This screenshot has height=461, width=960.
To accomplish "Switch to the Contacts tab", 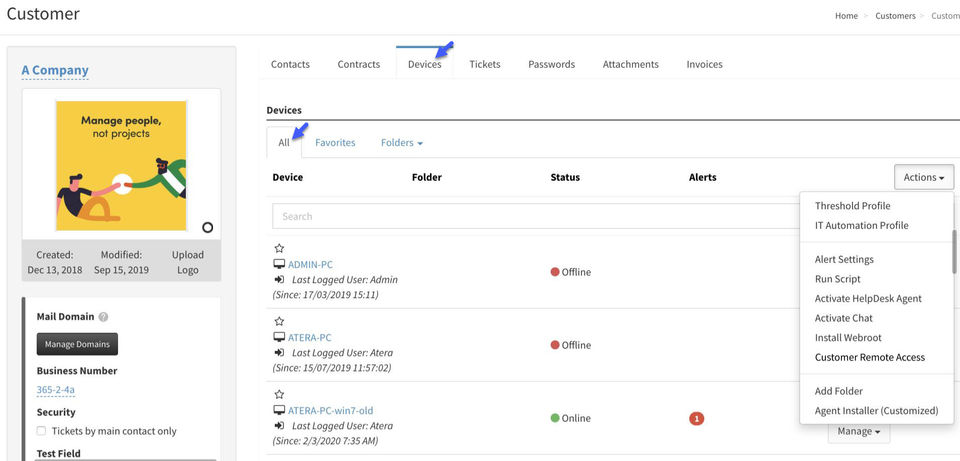I will click(290, 64).
